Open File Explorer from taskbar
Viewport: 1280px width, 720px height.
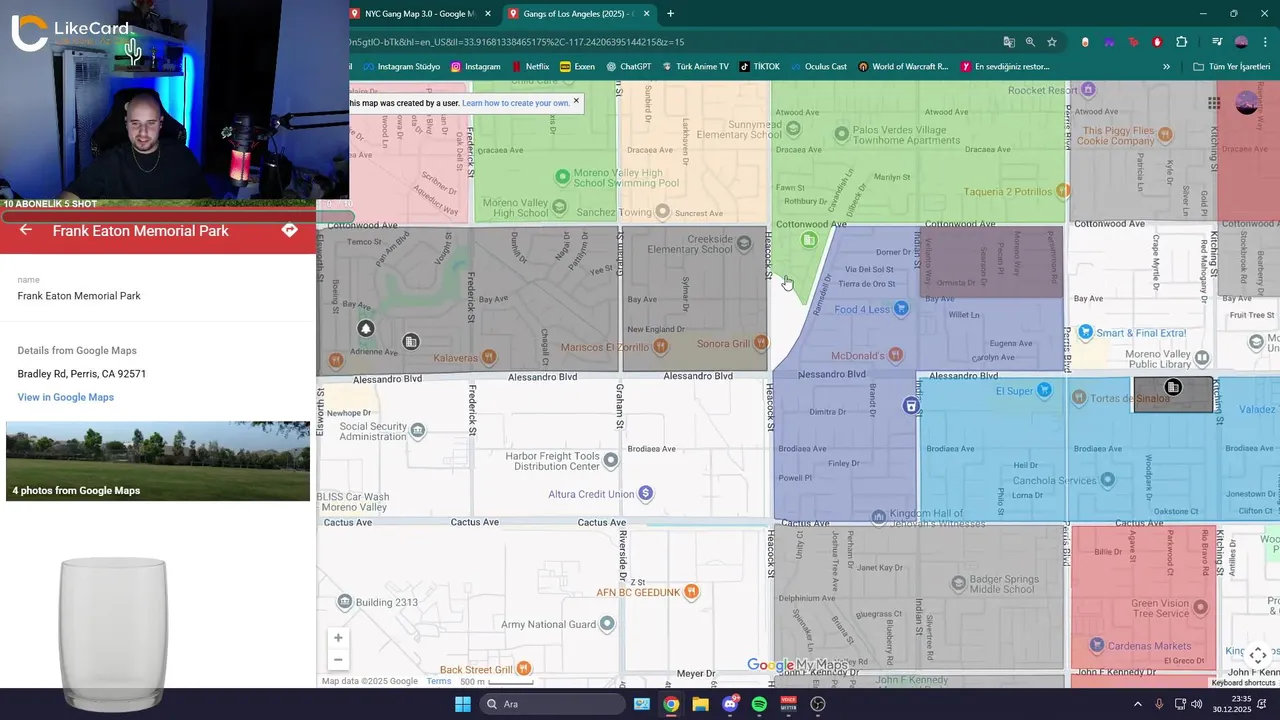[x=700, y=704]
